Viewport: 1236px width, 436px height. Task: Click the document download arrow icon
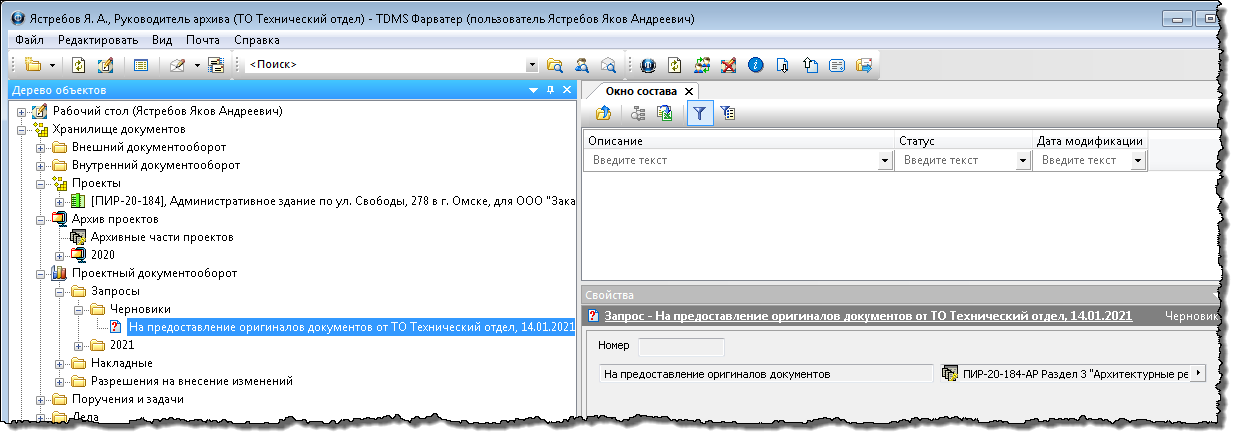point(783,65)
